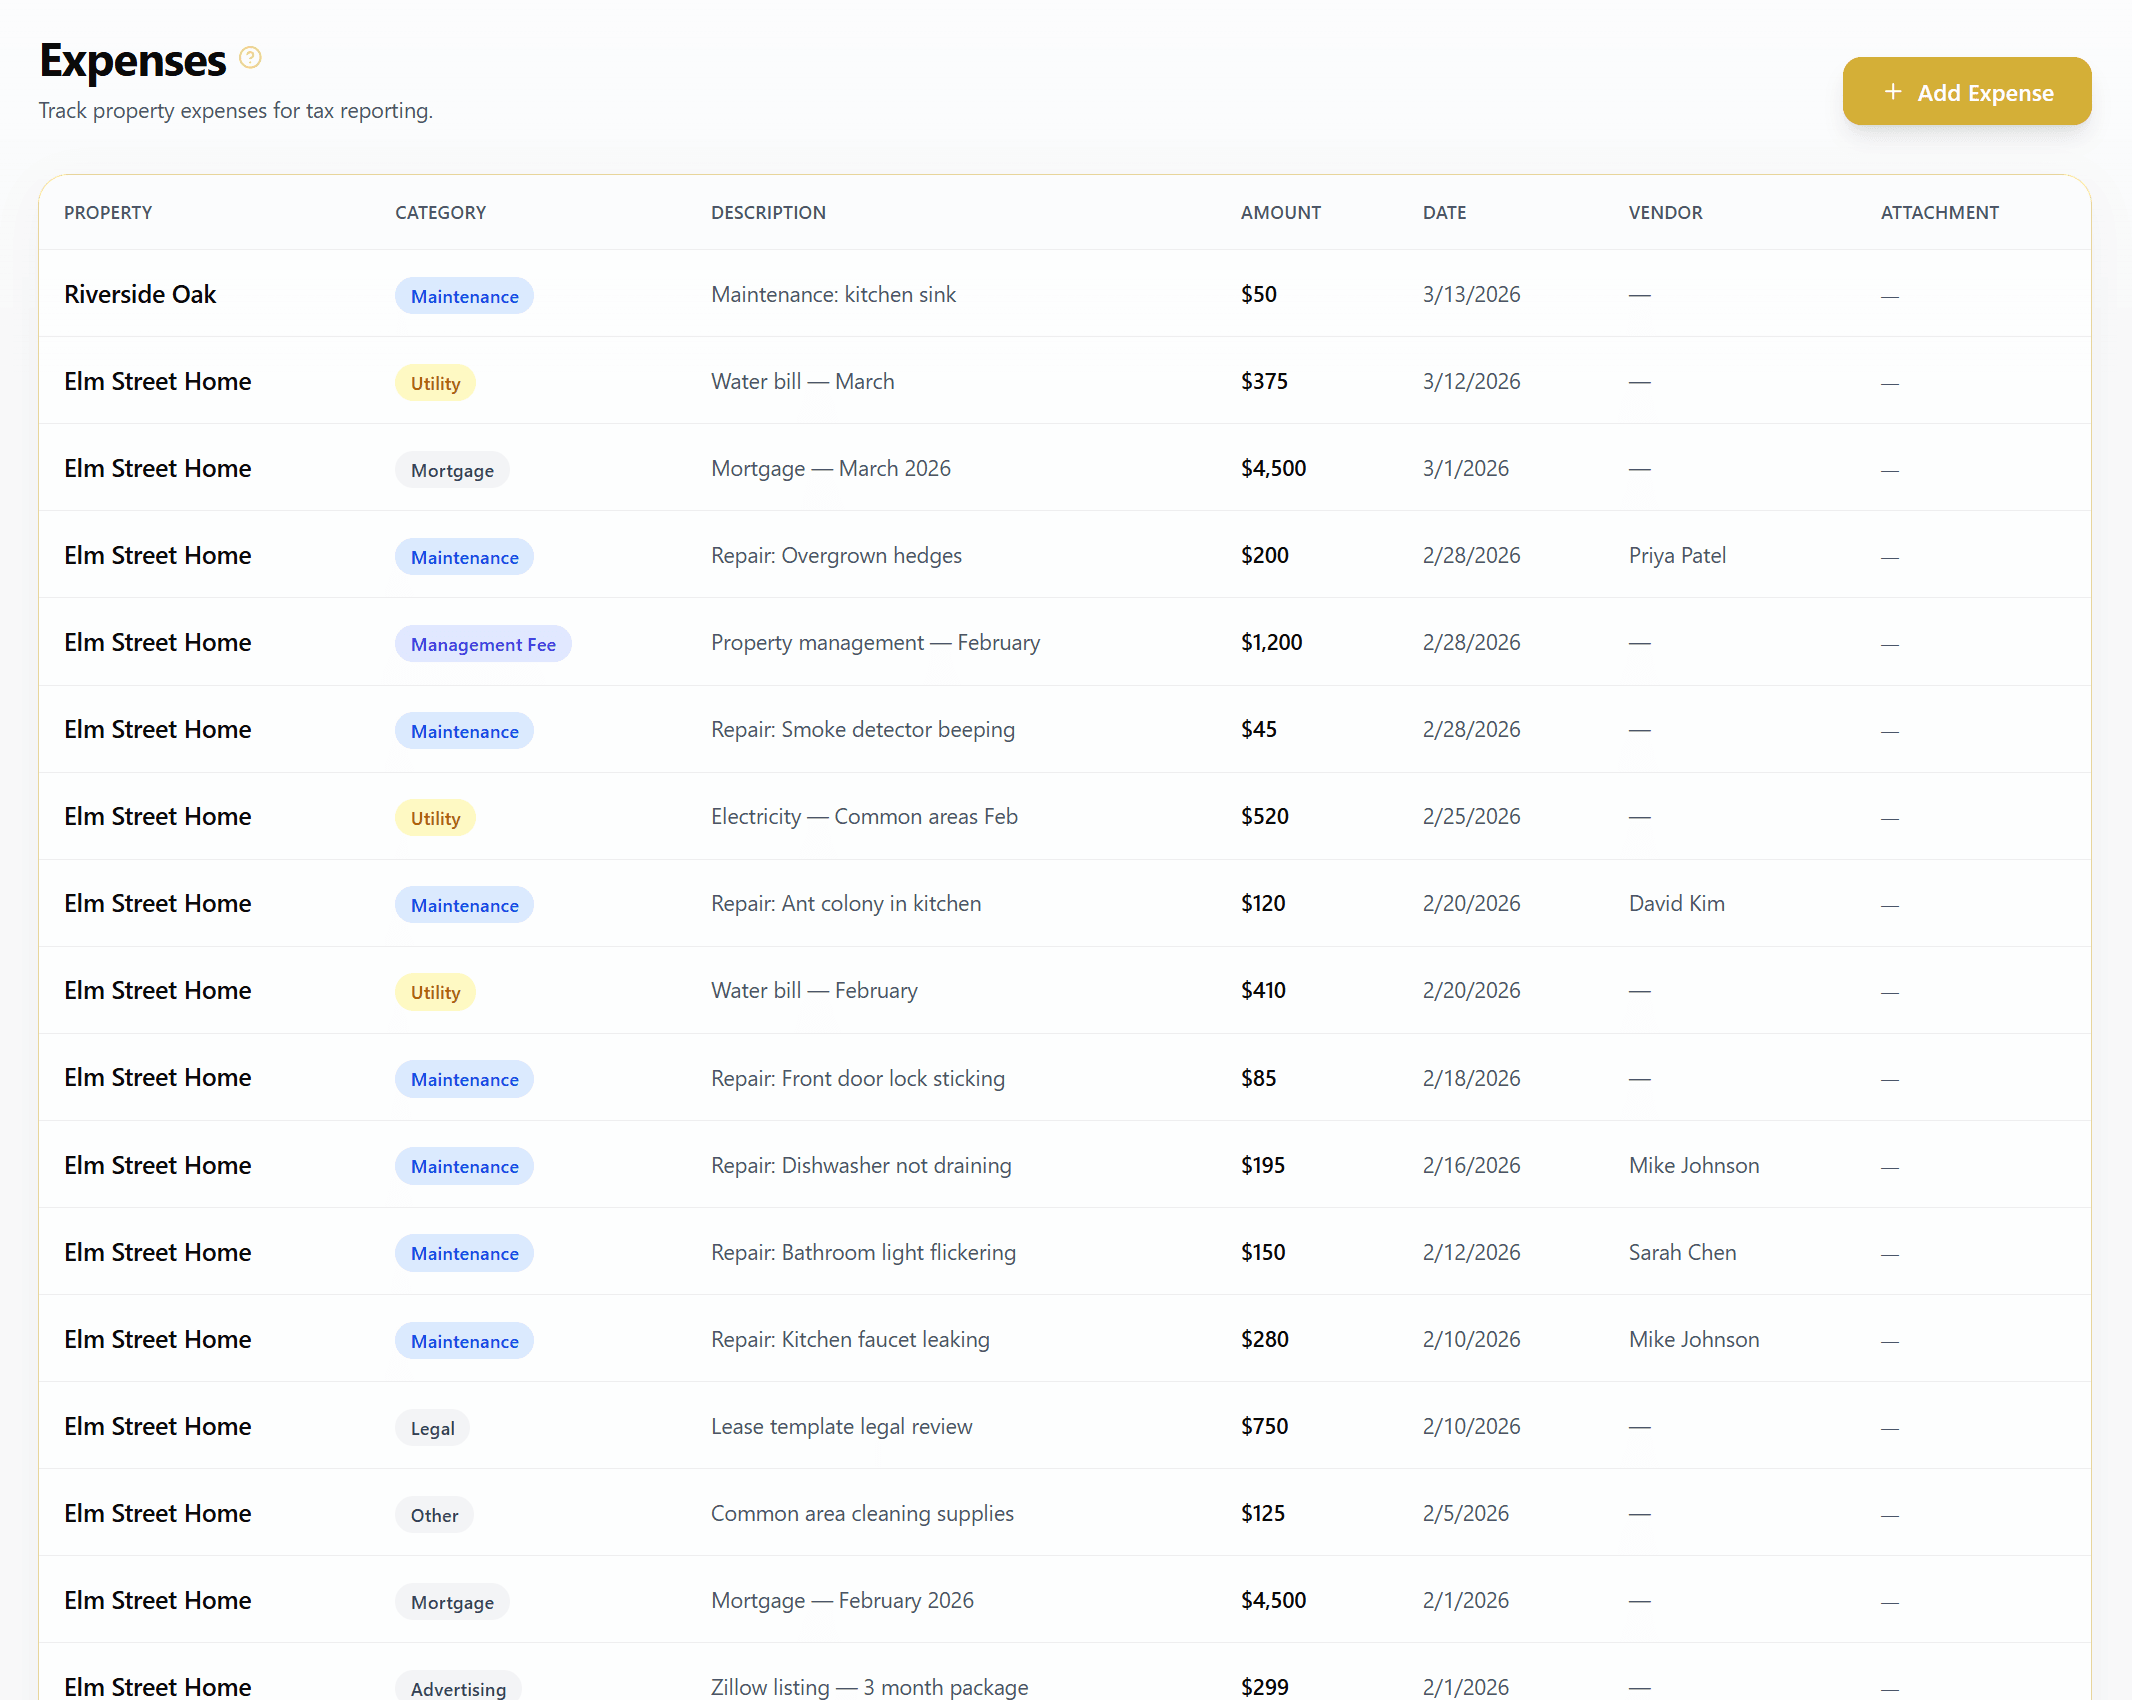Click the Mortgage badge on March 2026 row
2132x1700 pixels.
[451, 470]
